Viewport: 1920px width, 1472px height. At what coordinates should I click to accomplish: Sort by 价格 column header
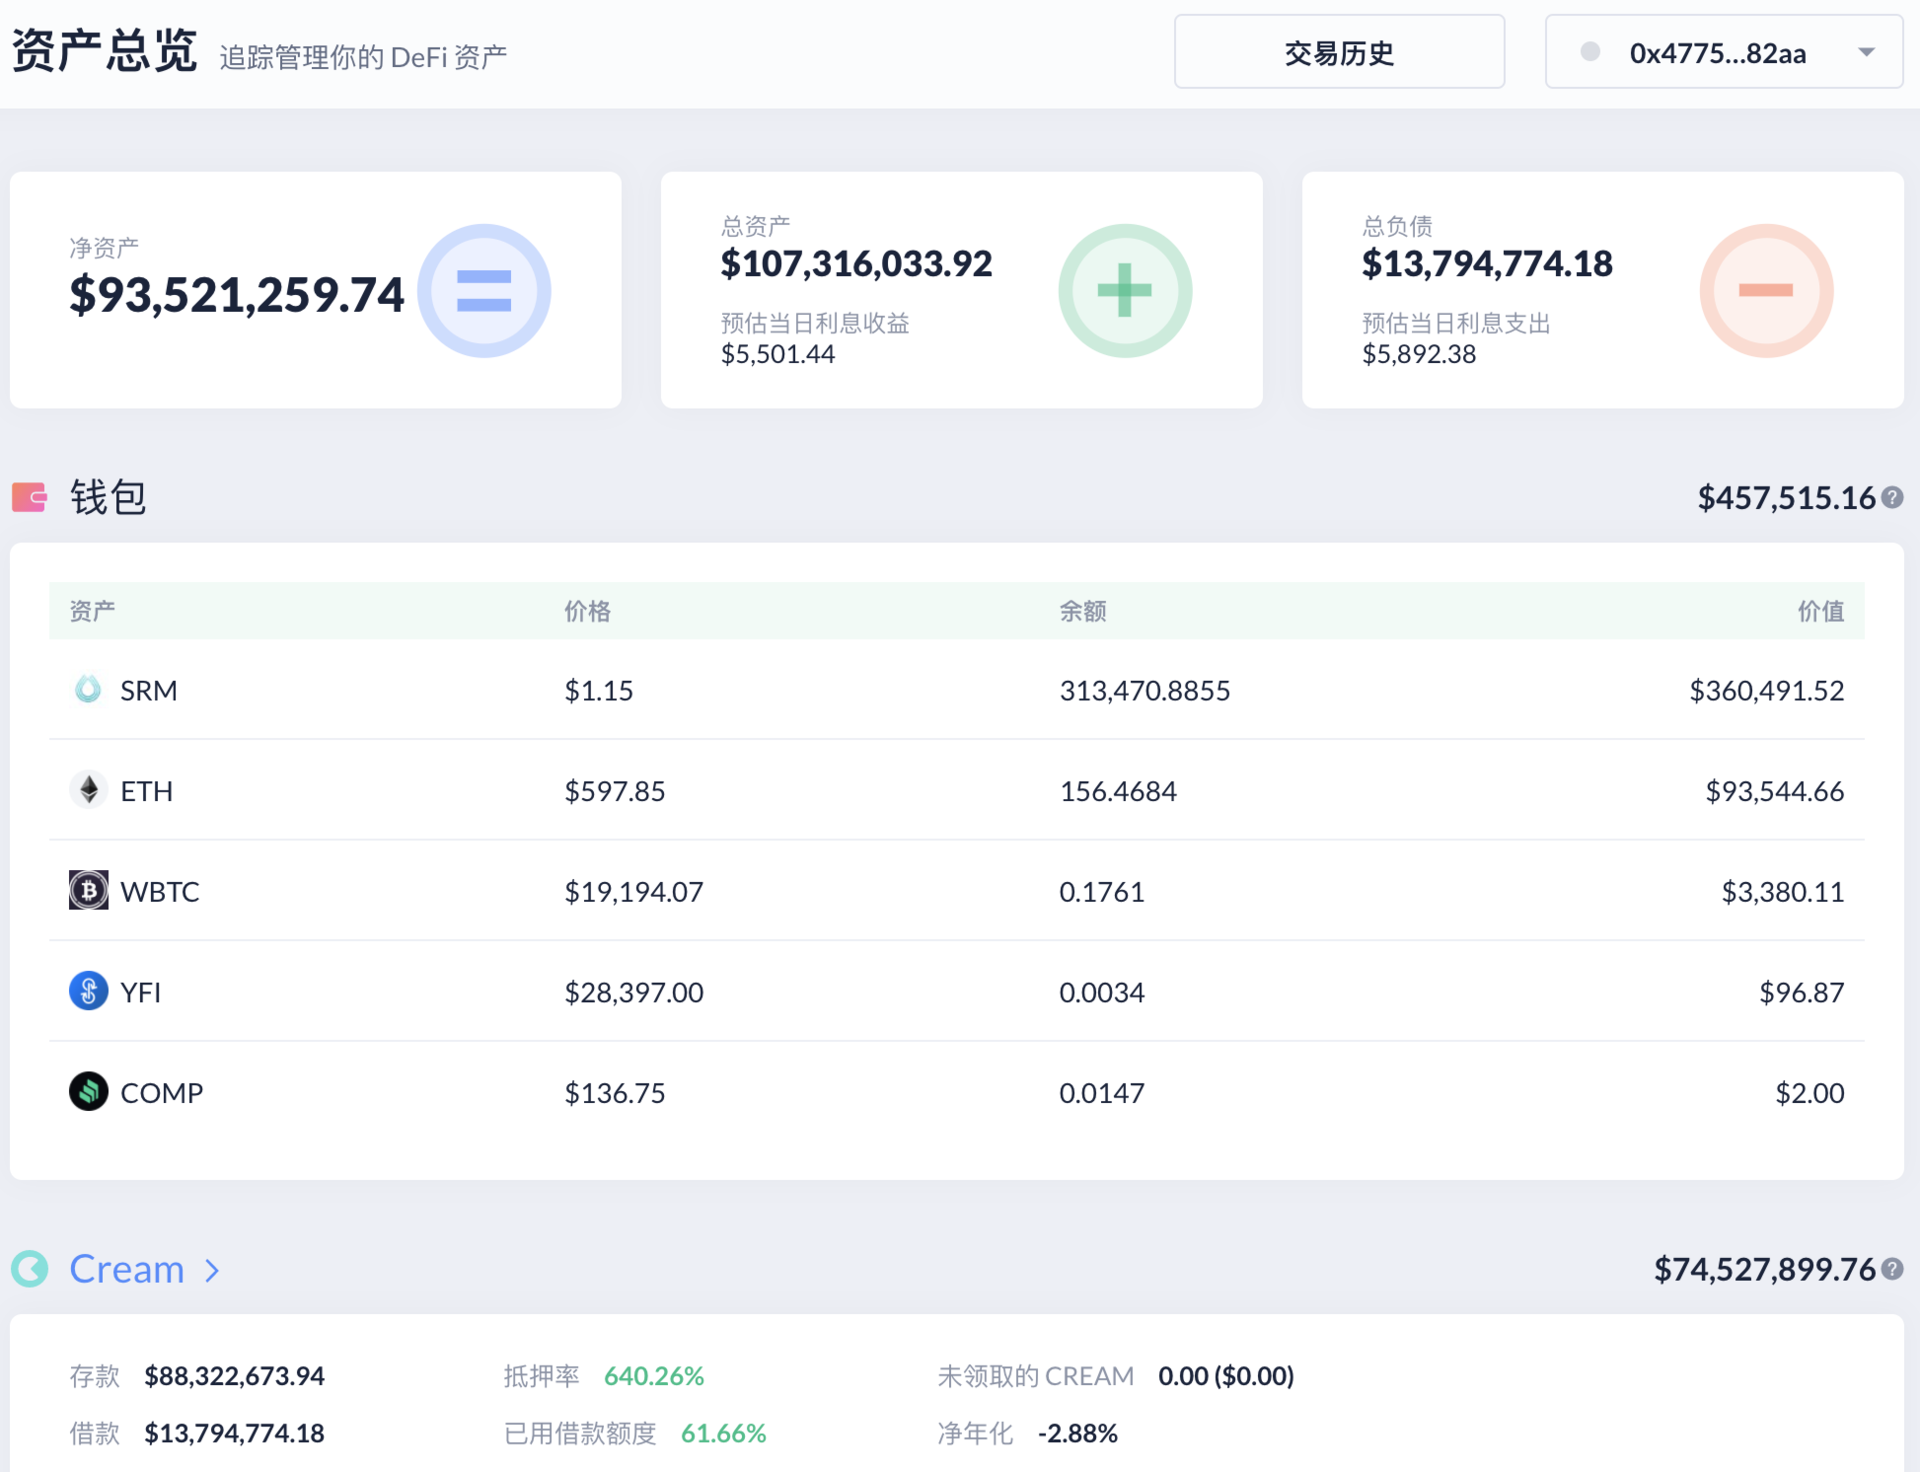coord(587,611)
